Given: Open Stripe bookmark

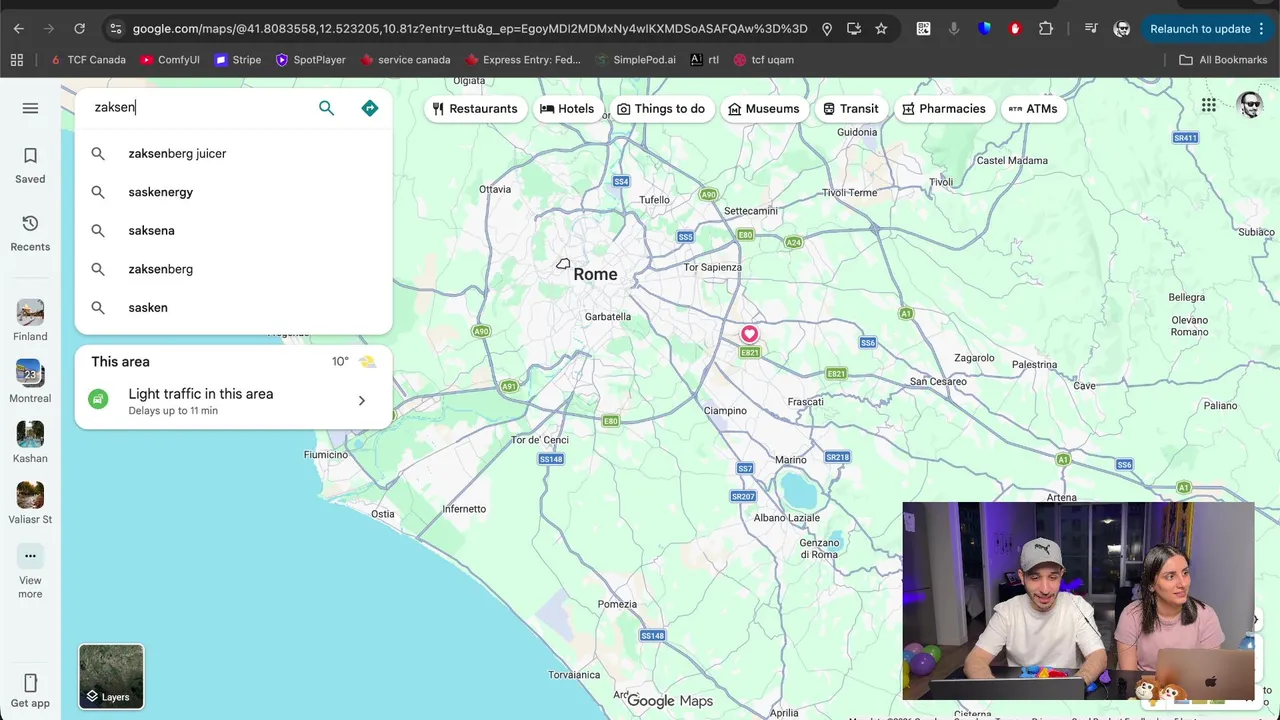Looking at the screenshot, I should tap(238, 60).
